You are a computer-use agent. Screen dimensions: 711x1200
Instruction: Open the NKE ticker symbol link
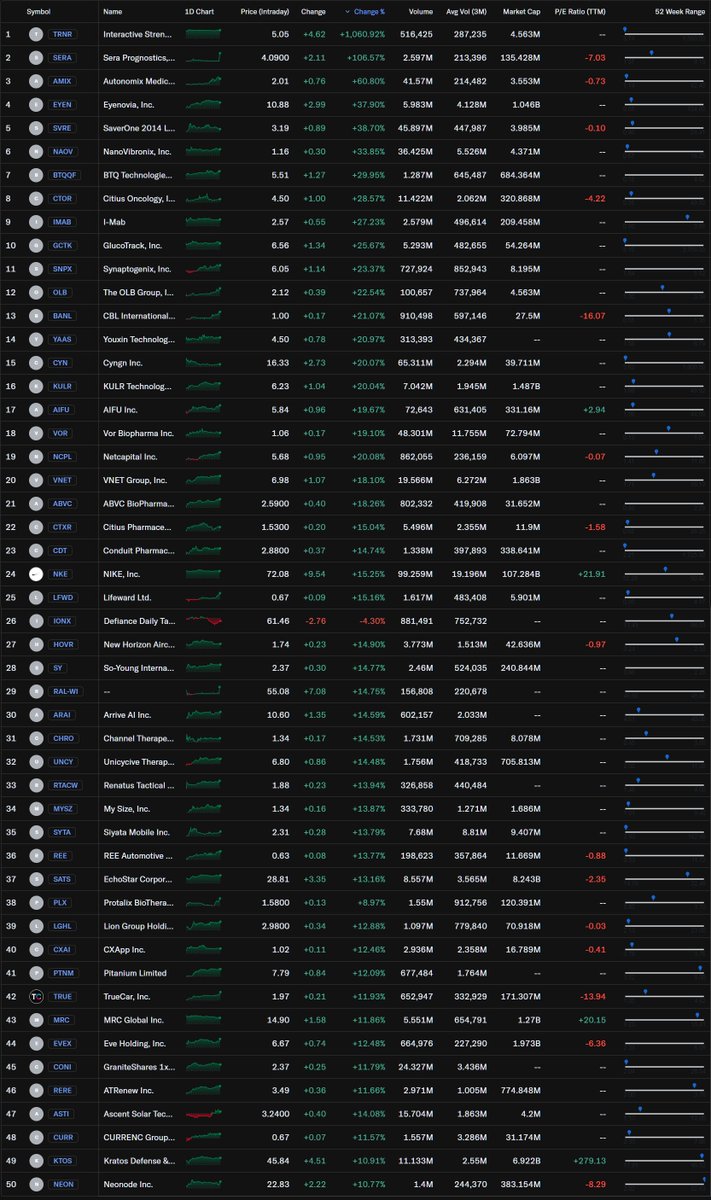tap(62, 574)
